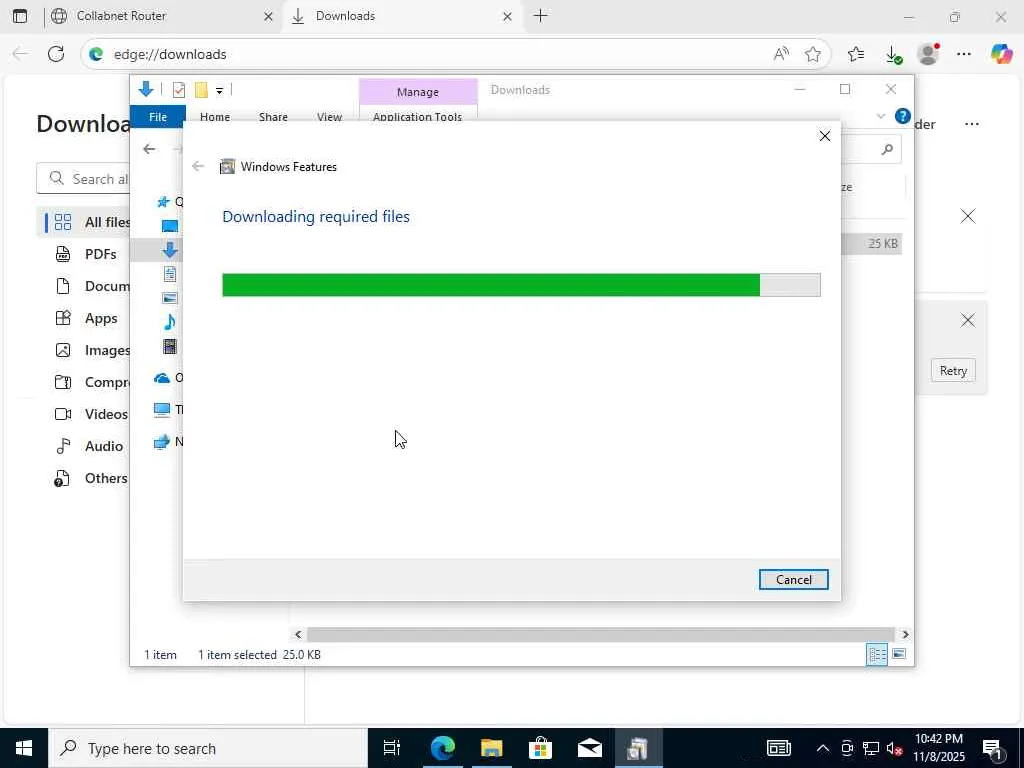The width and height of the screenshot is (1024, 768).
Task: Select the Manage contextual tab
Action: (x=418, y=92)
